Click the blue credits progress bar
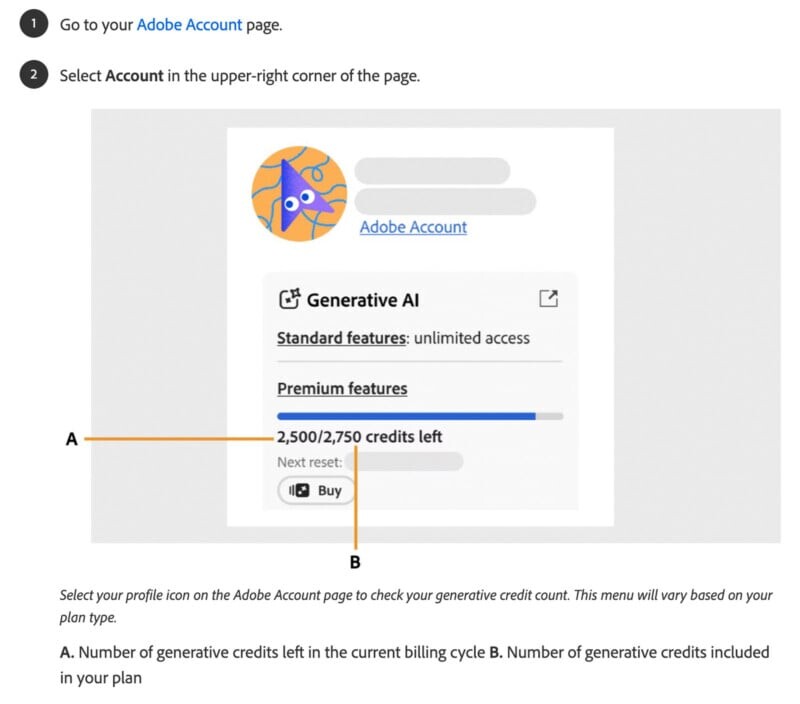This screenshot has height=704, width=800. 406,415
